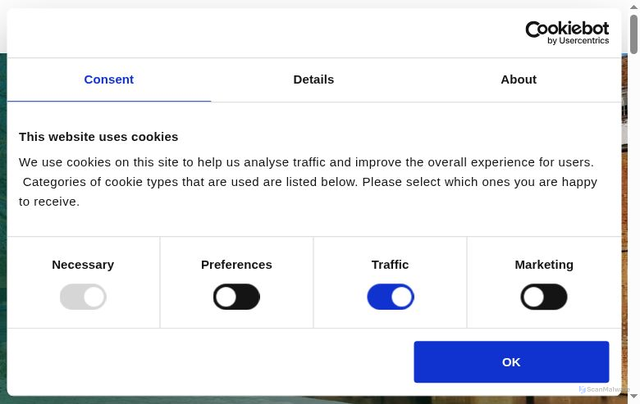Click the ScanMalware watermark icon
This screenshot has height=404, width=640.
pos(582,389)
